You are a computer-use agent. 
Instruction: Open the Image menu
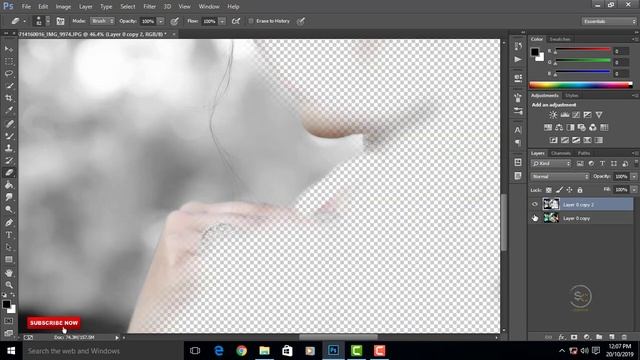[63, 7]
